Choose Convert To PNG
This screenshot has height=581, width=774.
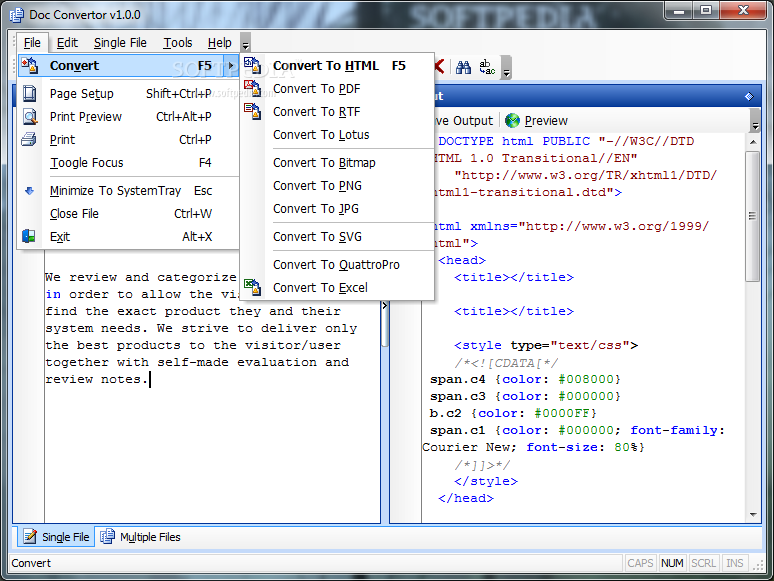click(x=337, y=186)
